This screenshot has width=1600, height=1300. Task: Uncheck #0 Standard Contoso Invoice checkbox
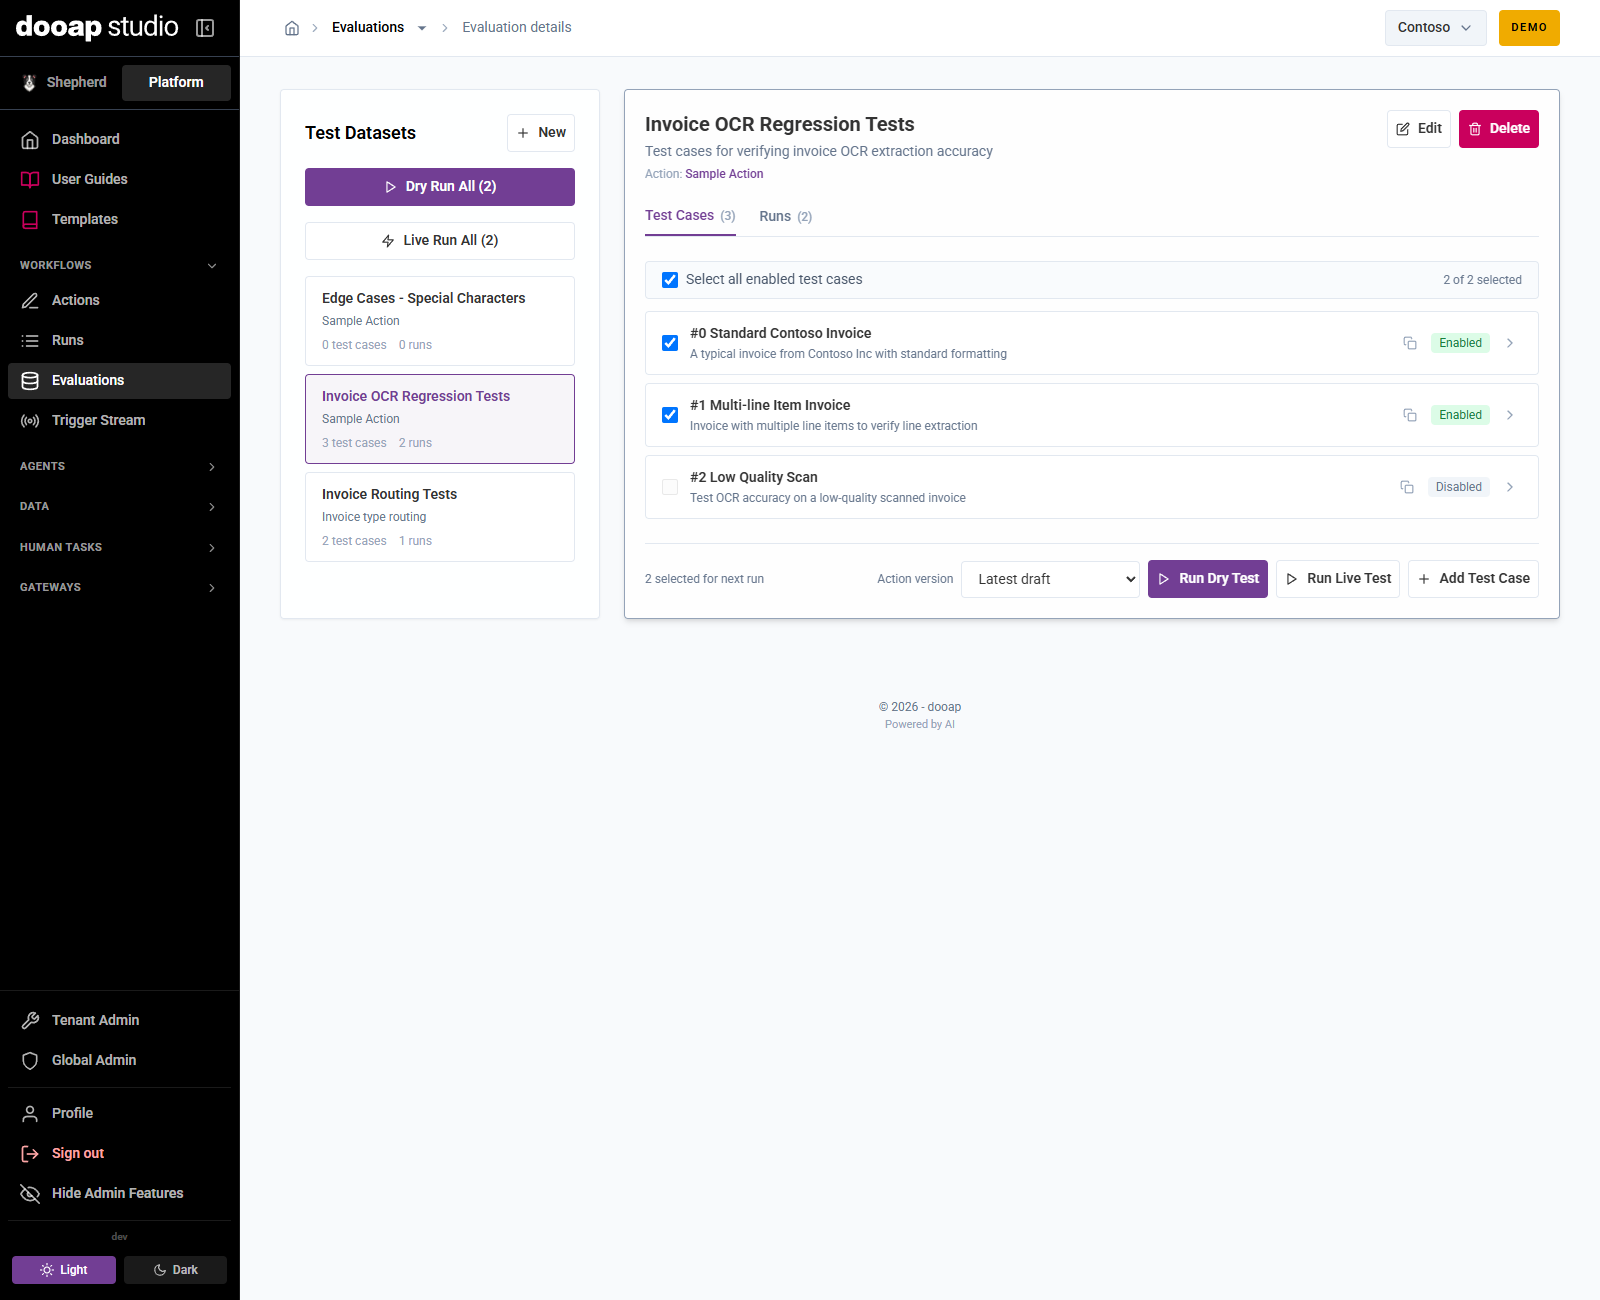pos(670,343)
